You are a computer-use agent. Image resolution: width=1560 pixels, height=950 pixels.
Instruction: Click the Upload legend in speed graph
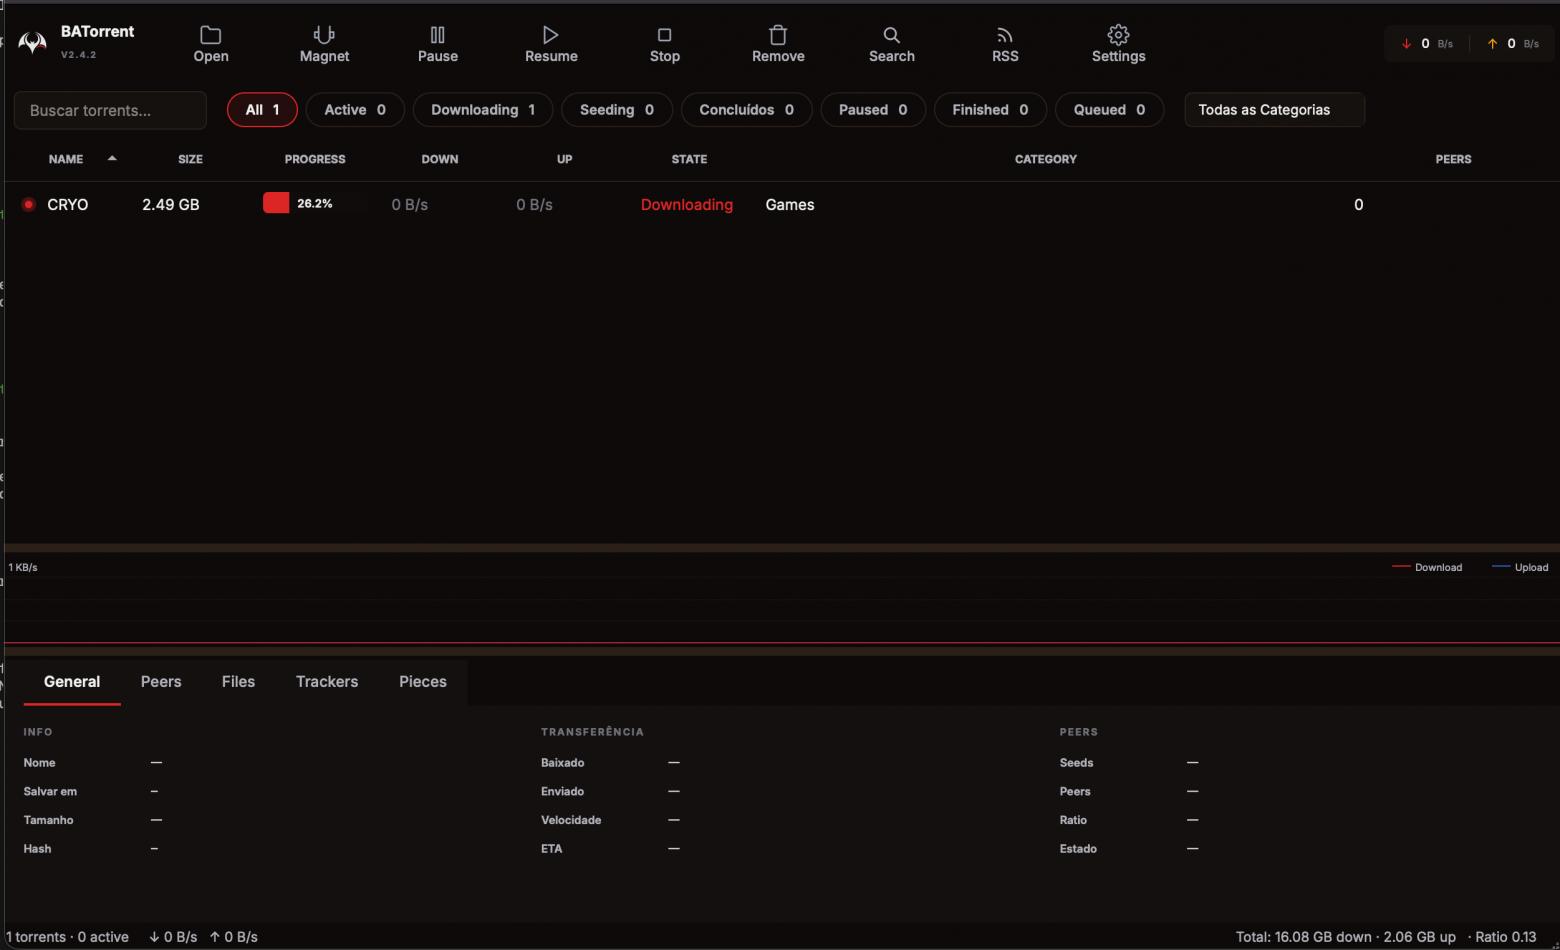[1520, 567]
